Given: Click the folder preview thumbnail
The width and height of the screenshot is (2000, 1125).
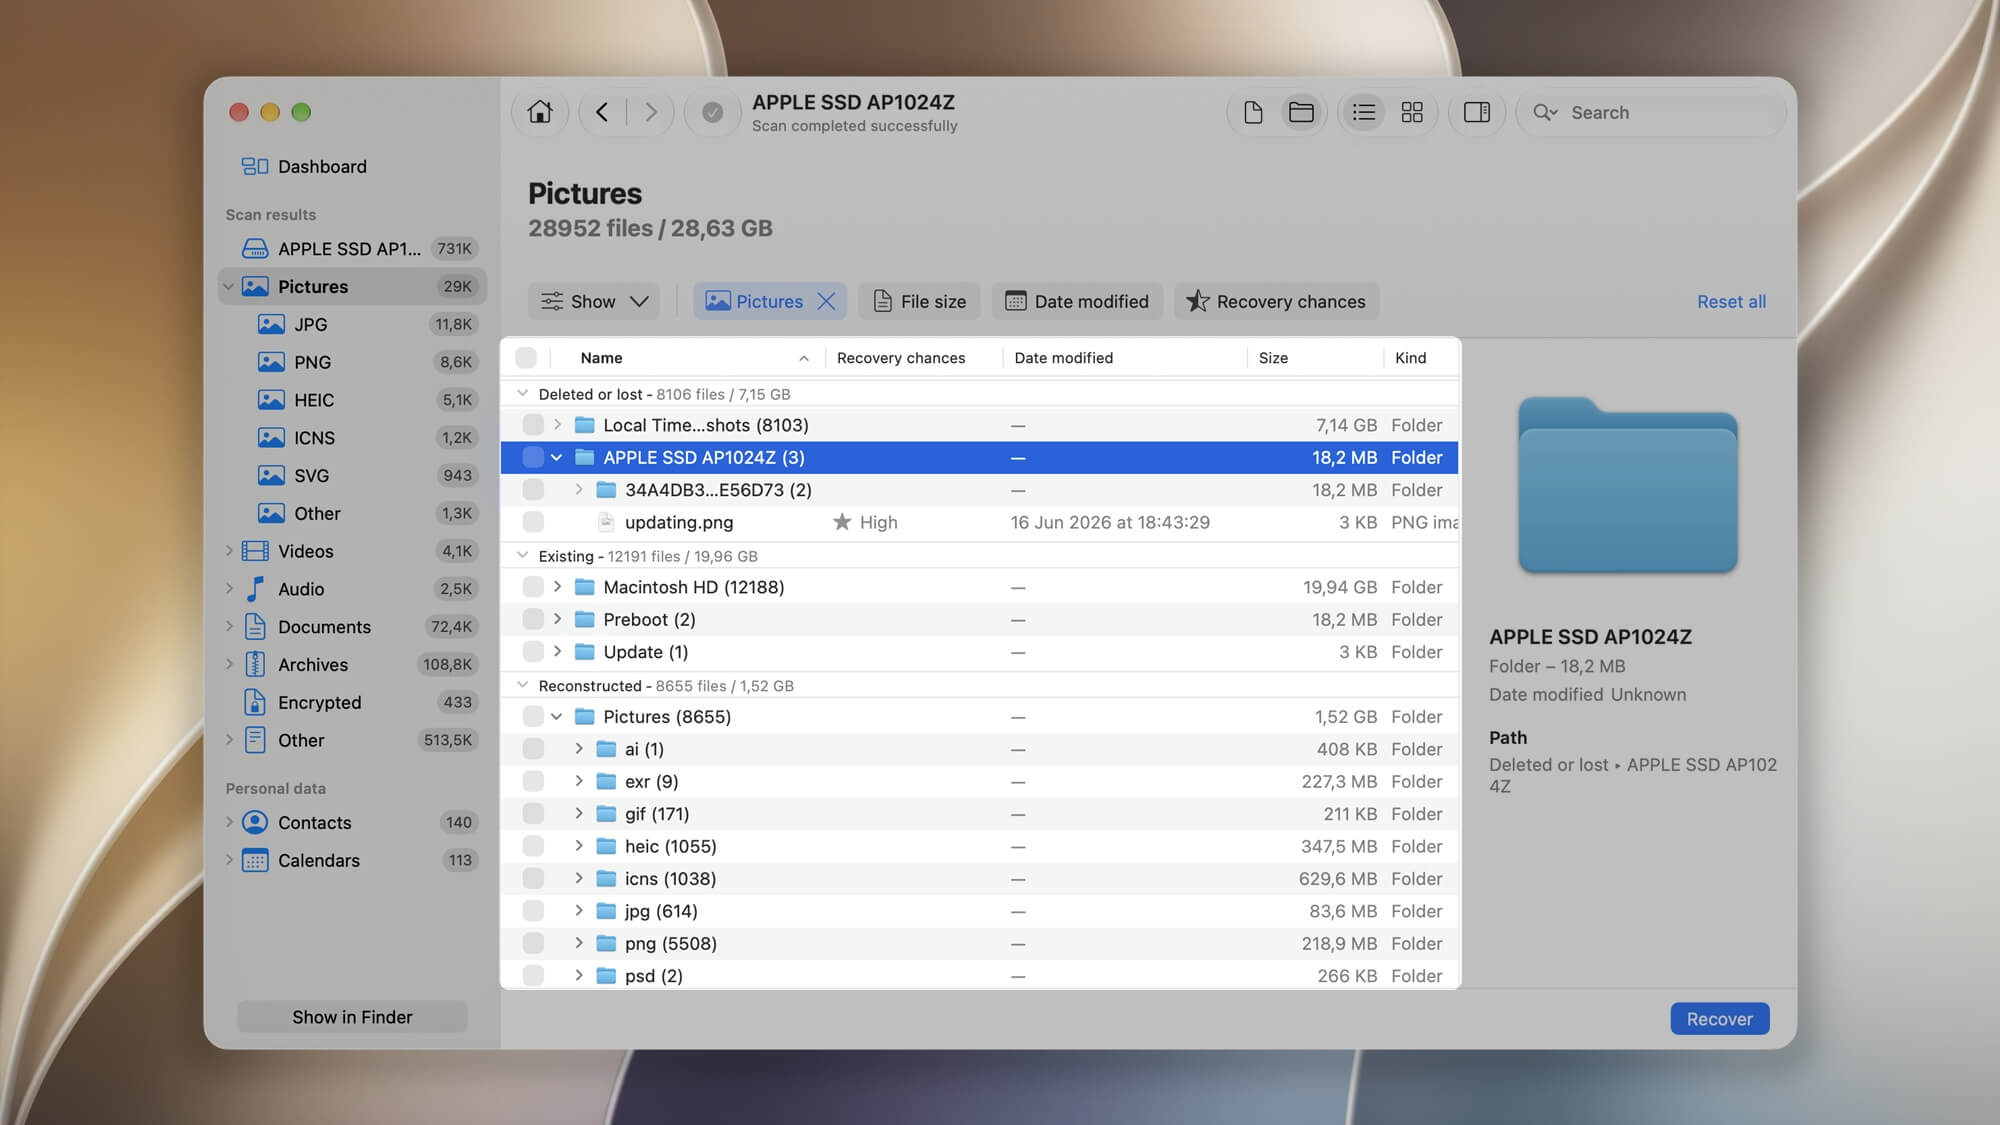Looking at the screenshot, I should (x=1627, y=485).
